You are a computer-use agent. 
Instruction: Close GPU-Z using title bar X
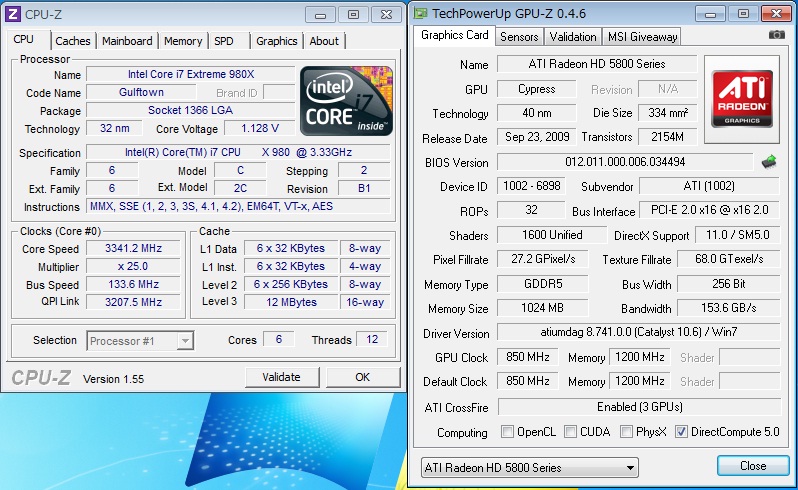pos(776,14)
